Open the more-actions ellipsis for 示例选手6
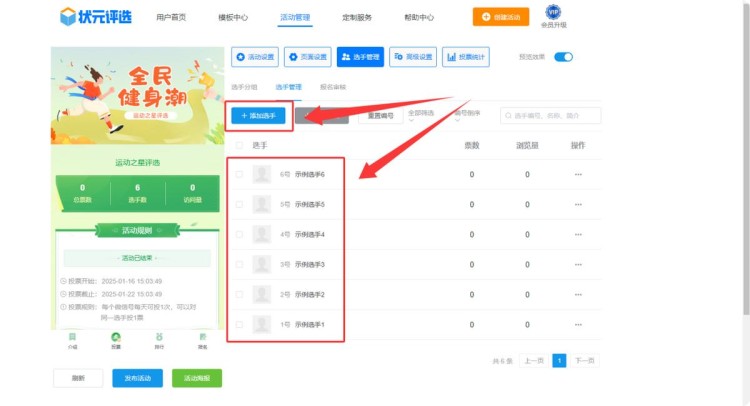The image size is (750, 406). 577,175
